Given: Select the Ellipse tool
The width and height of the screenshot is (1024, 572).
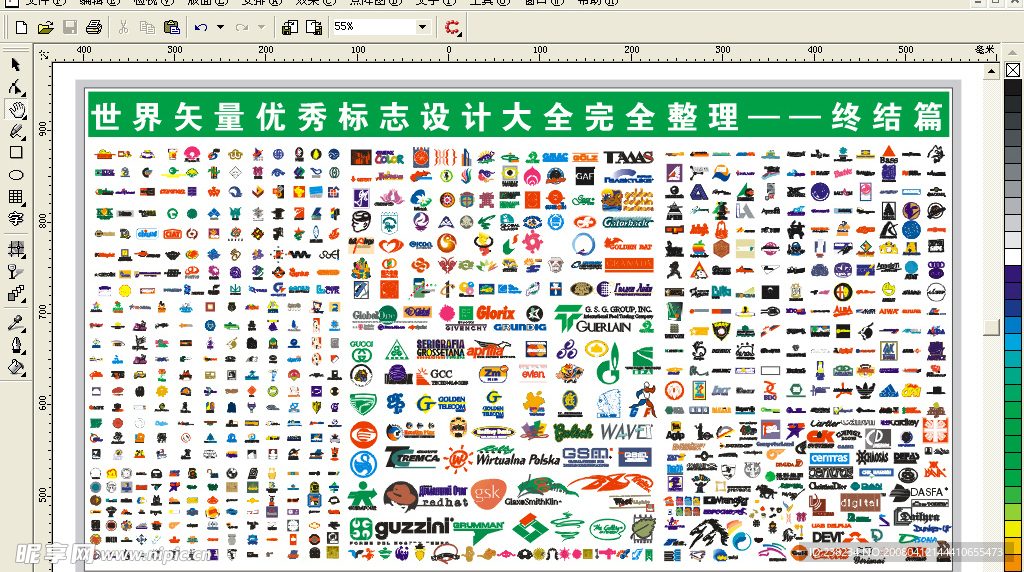Looking at the screenshot, I should pyautogui.click(x=16, y=175).
